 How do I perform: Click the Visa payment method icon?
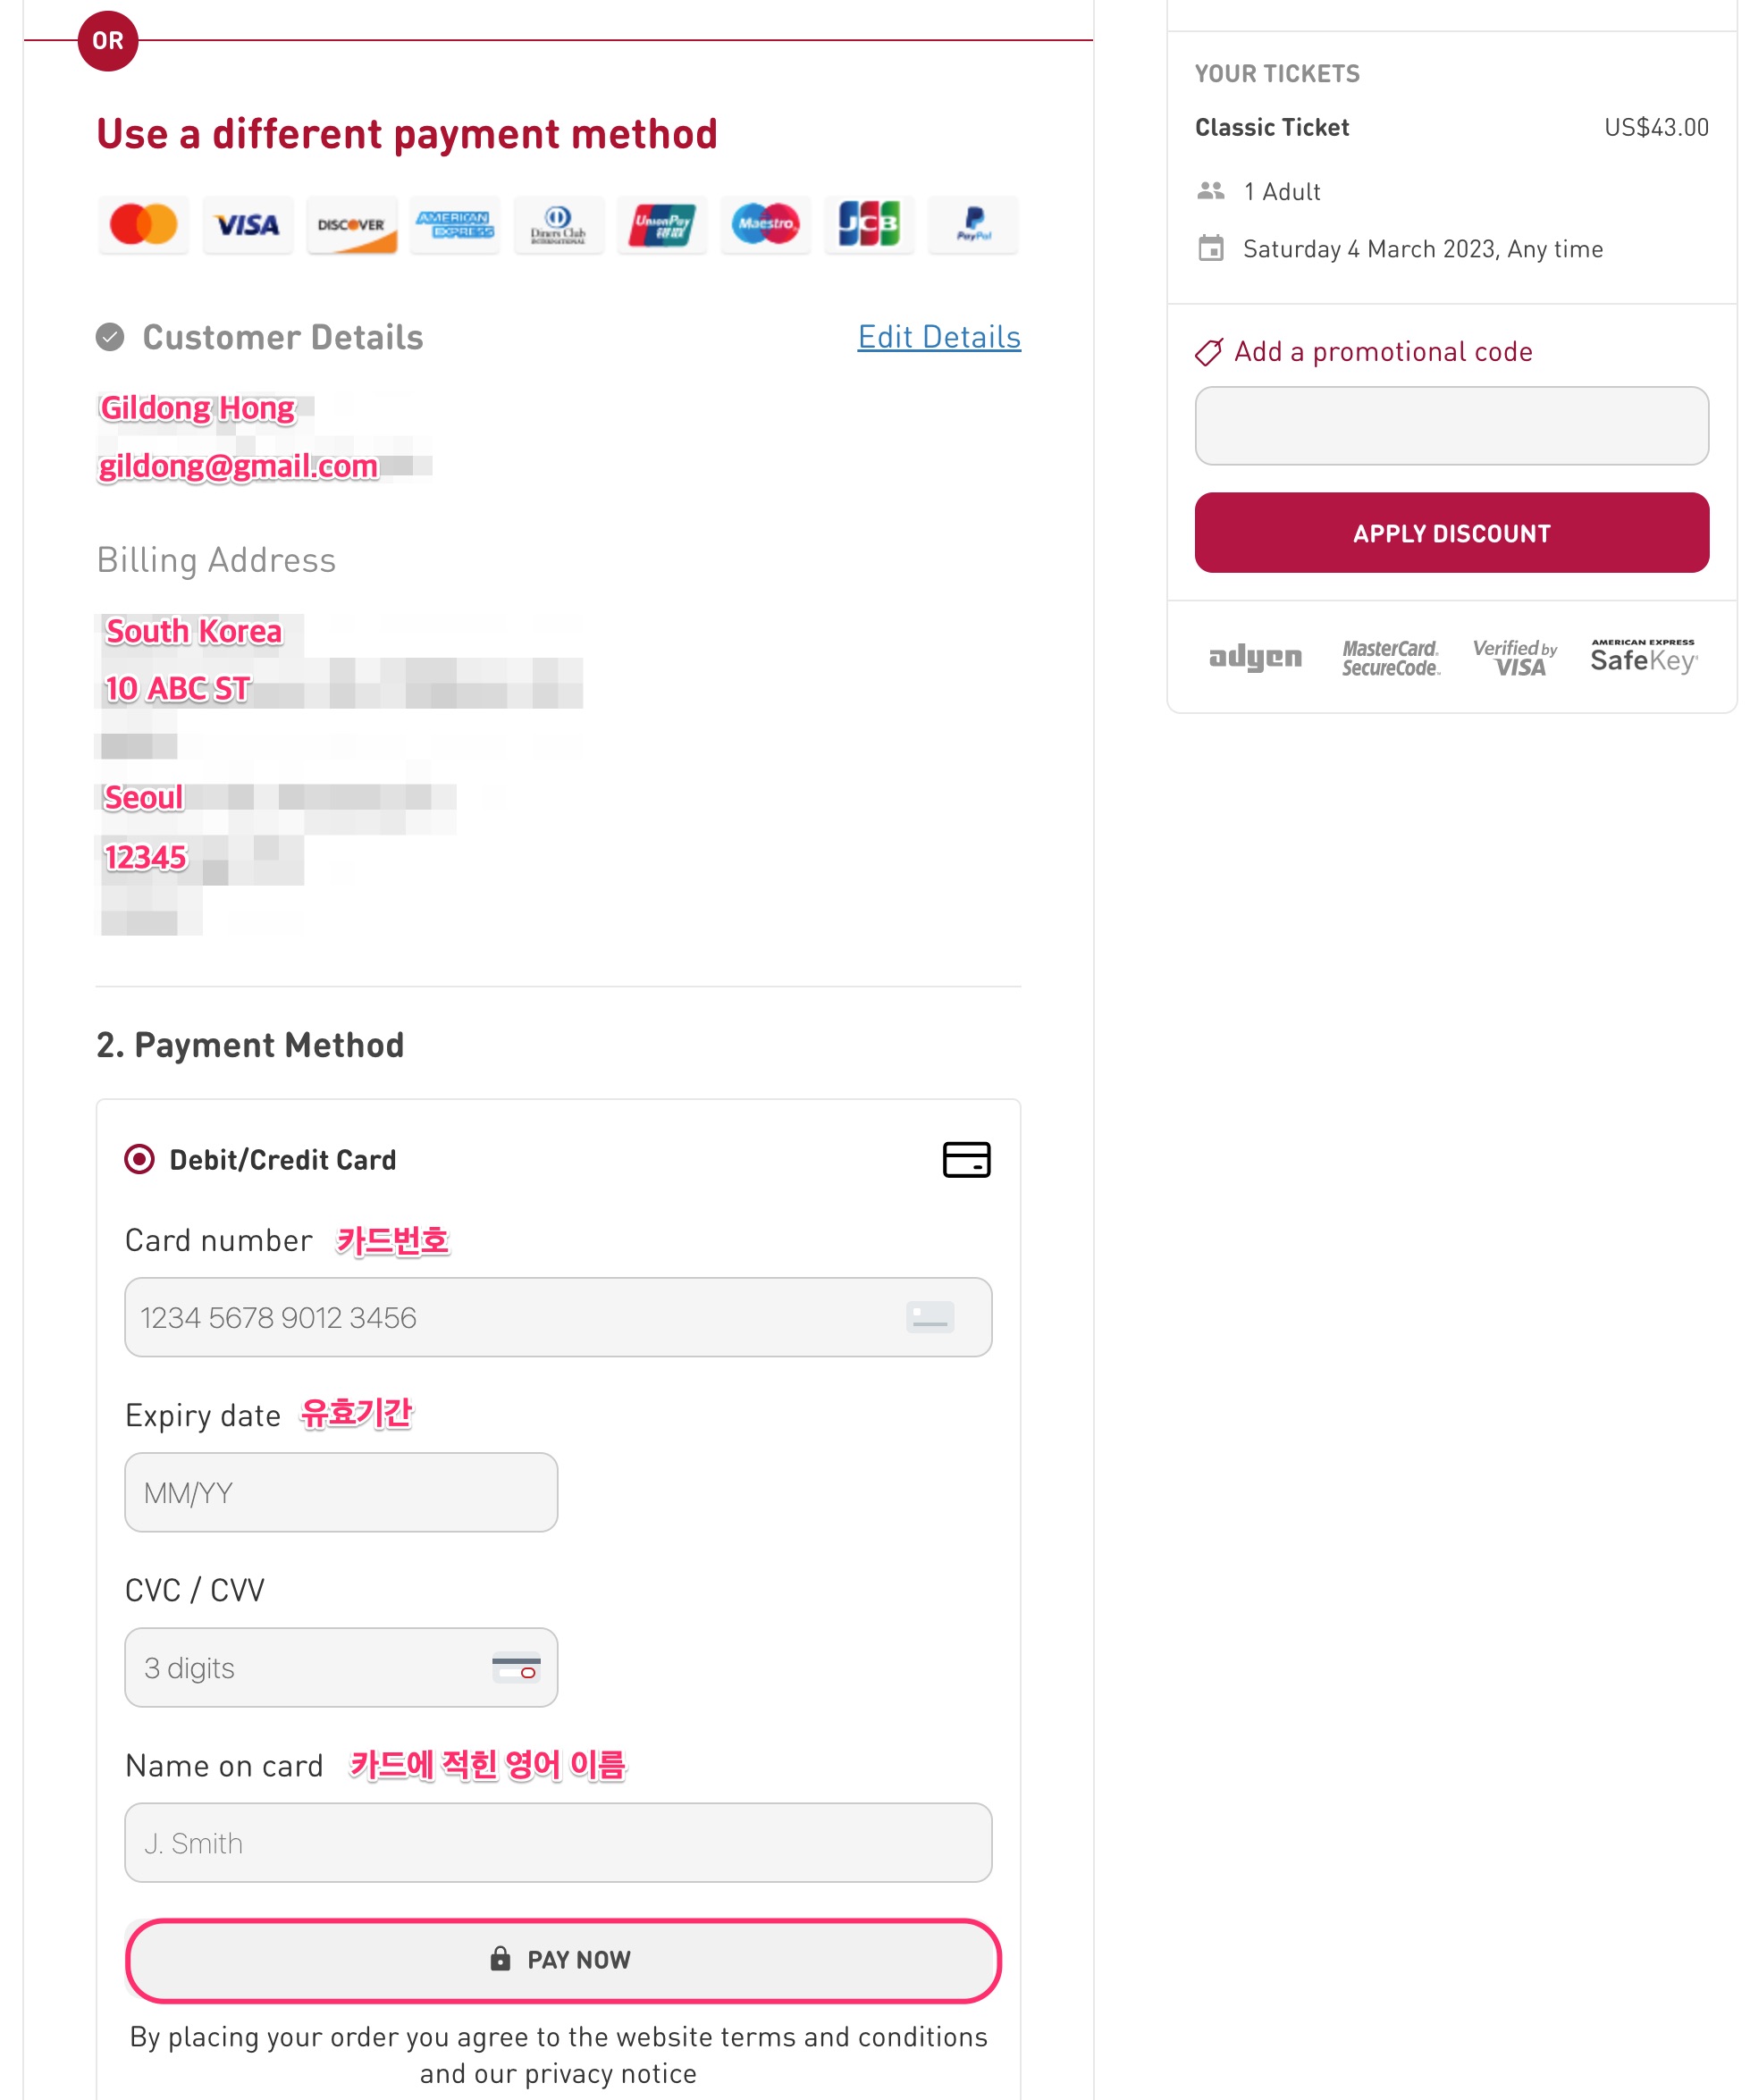tap(247, 225)
